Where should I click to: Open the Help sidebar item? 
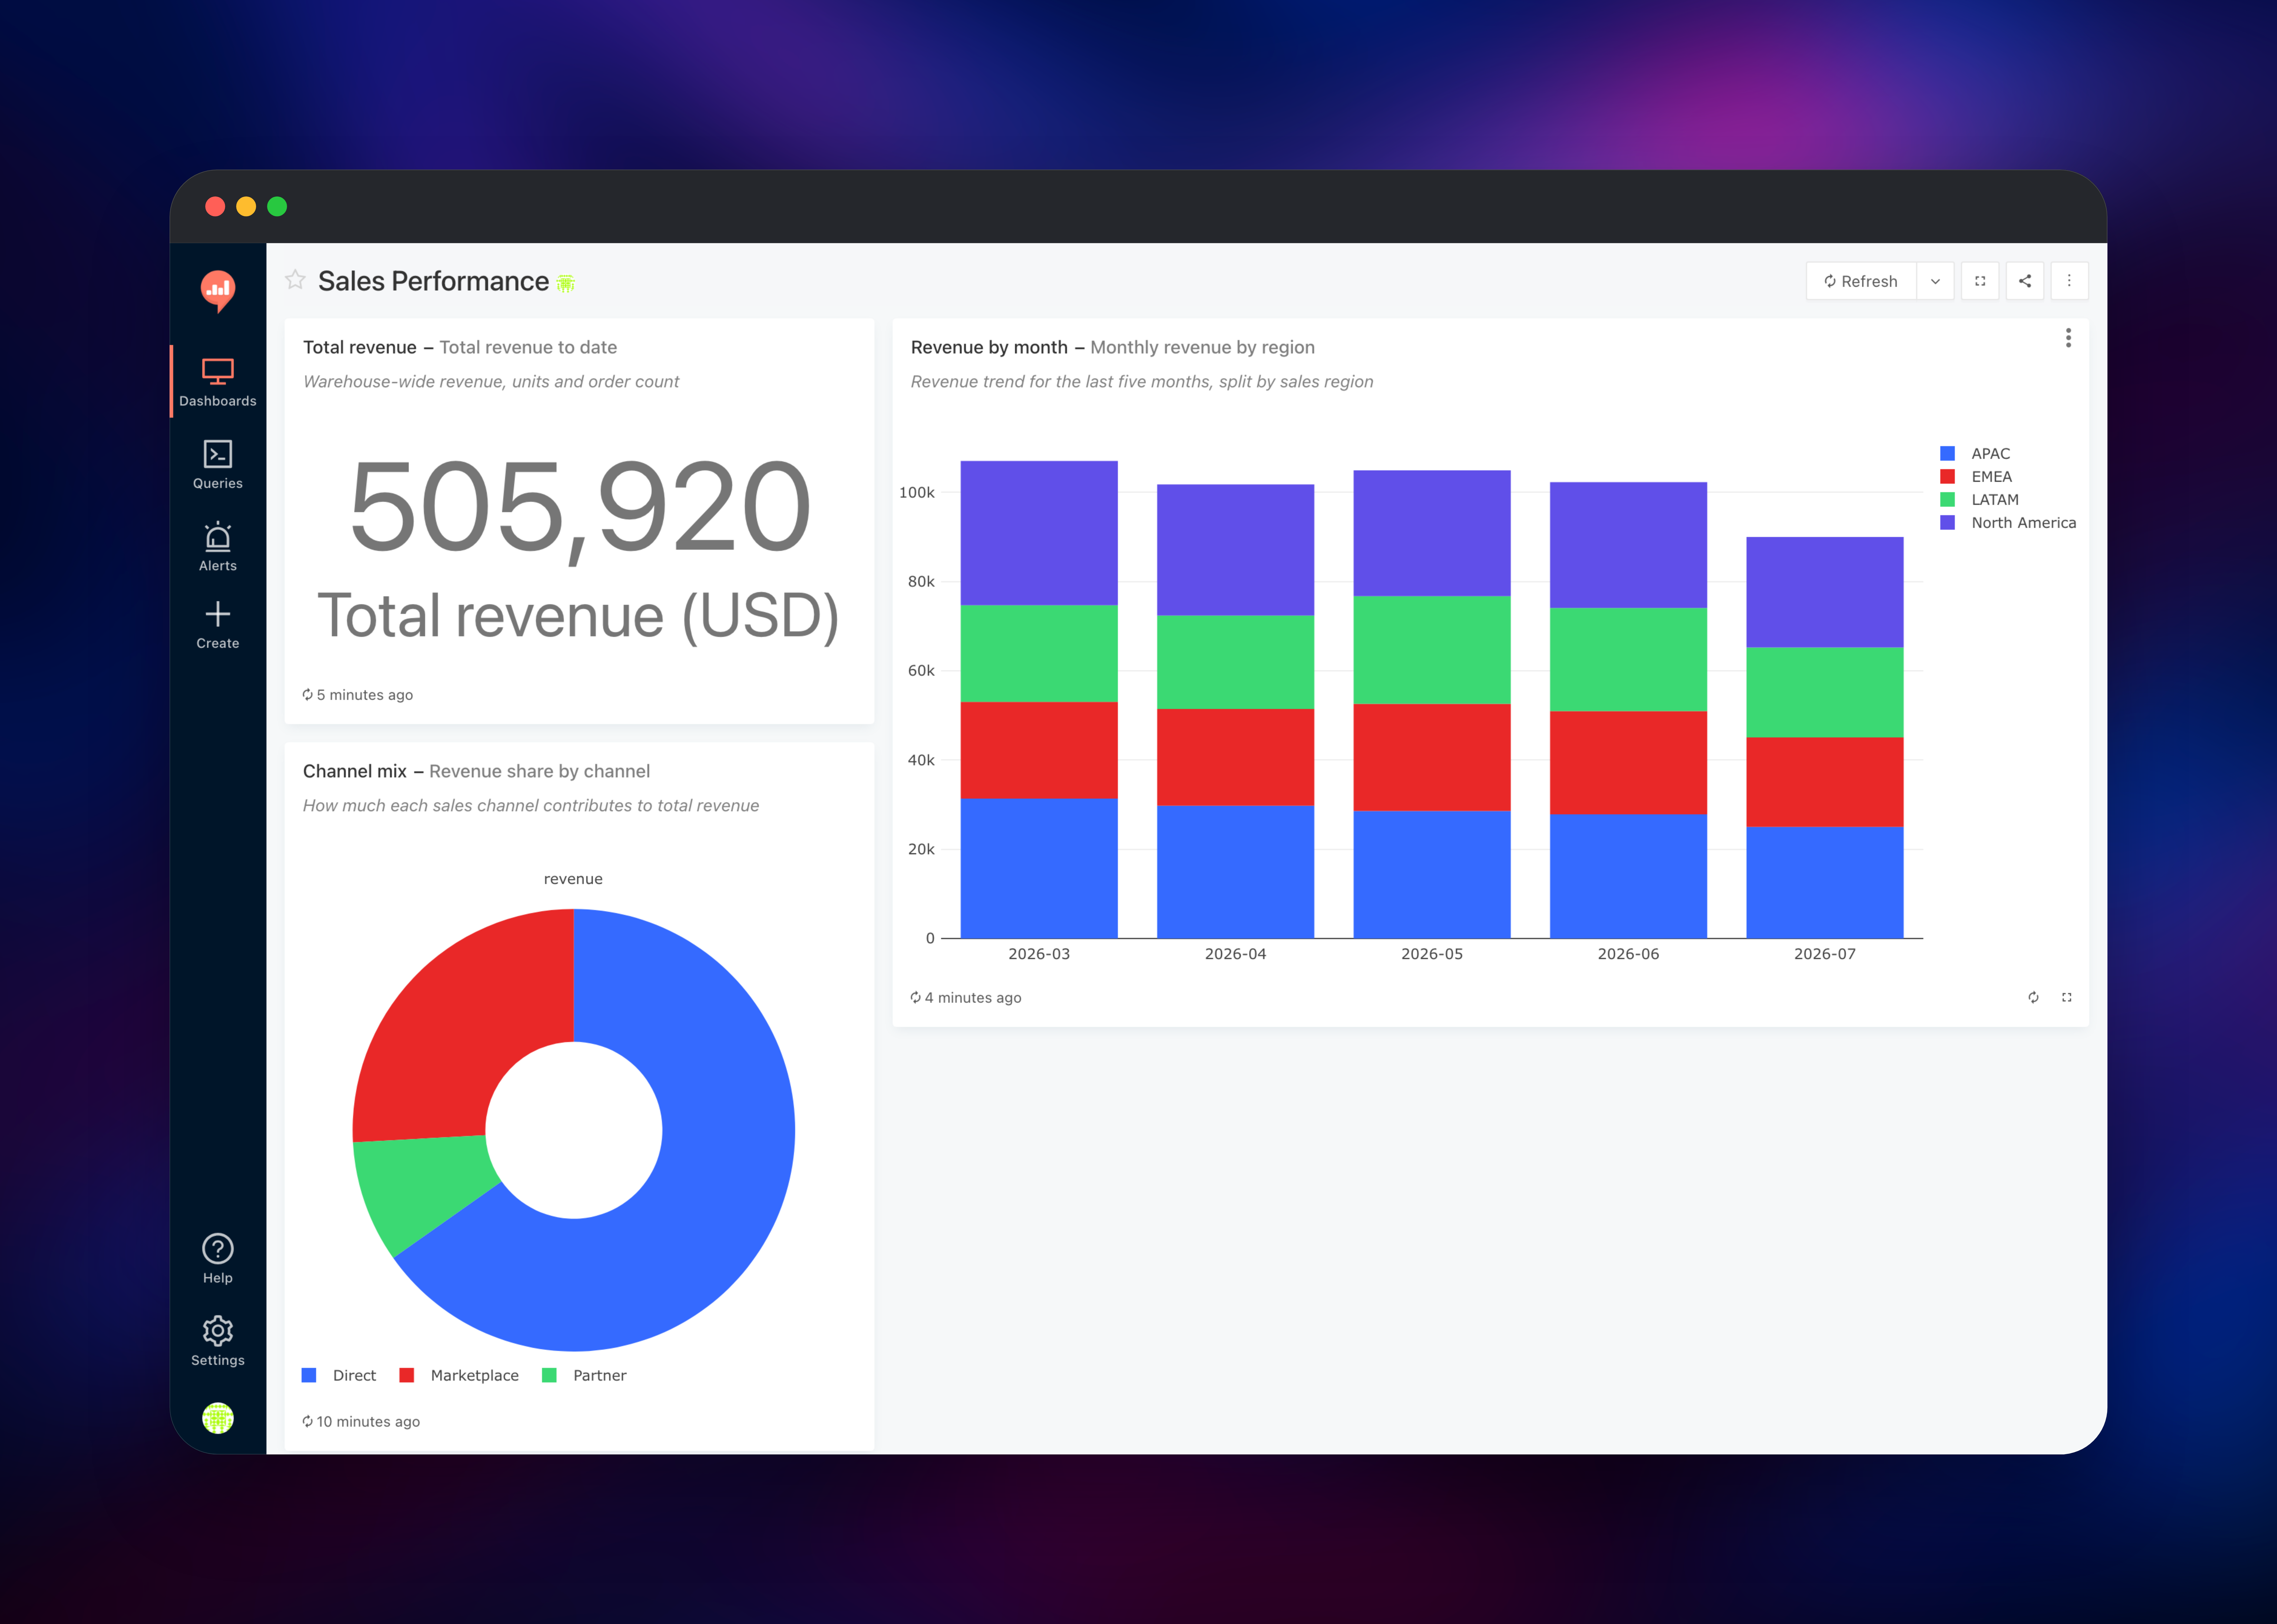point(218,1259)
